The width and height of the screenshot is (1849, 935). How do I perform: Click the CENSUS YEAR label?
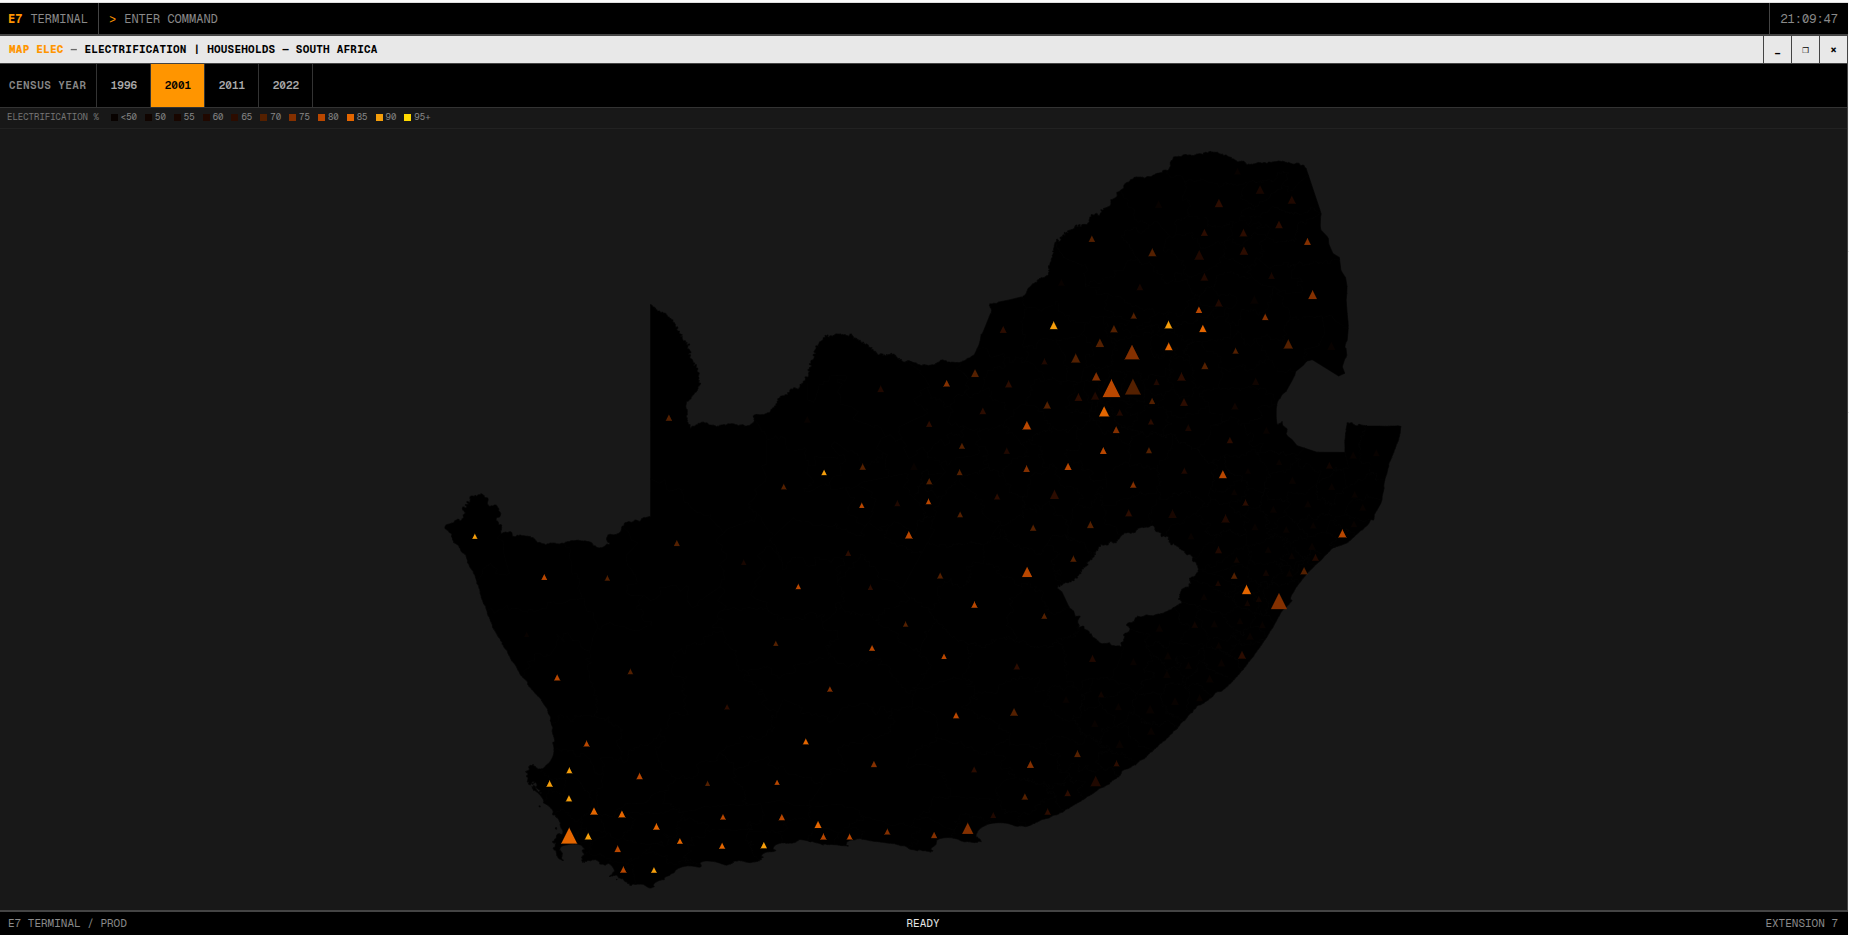[x=48, y=85]
